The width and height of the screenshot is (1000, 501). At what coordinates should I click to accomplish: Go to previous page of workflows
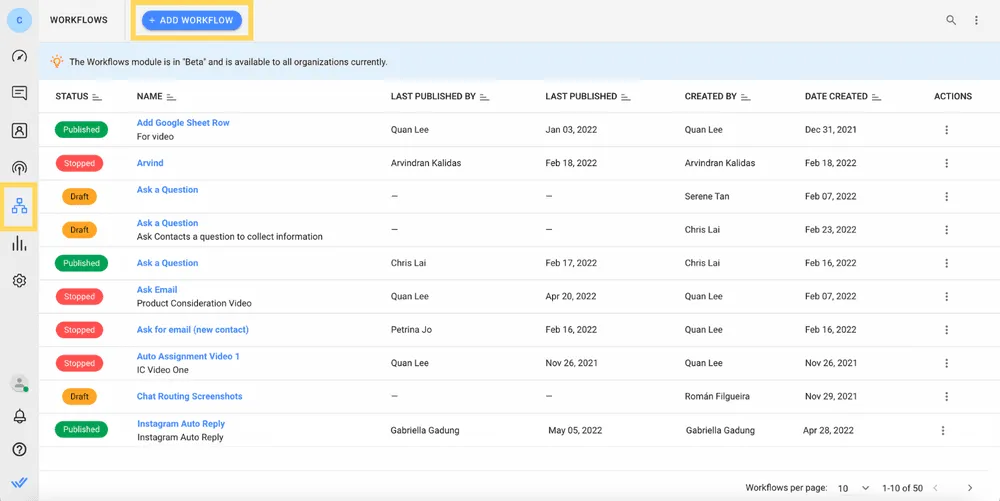click(936, 488)
